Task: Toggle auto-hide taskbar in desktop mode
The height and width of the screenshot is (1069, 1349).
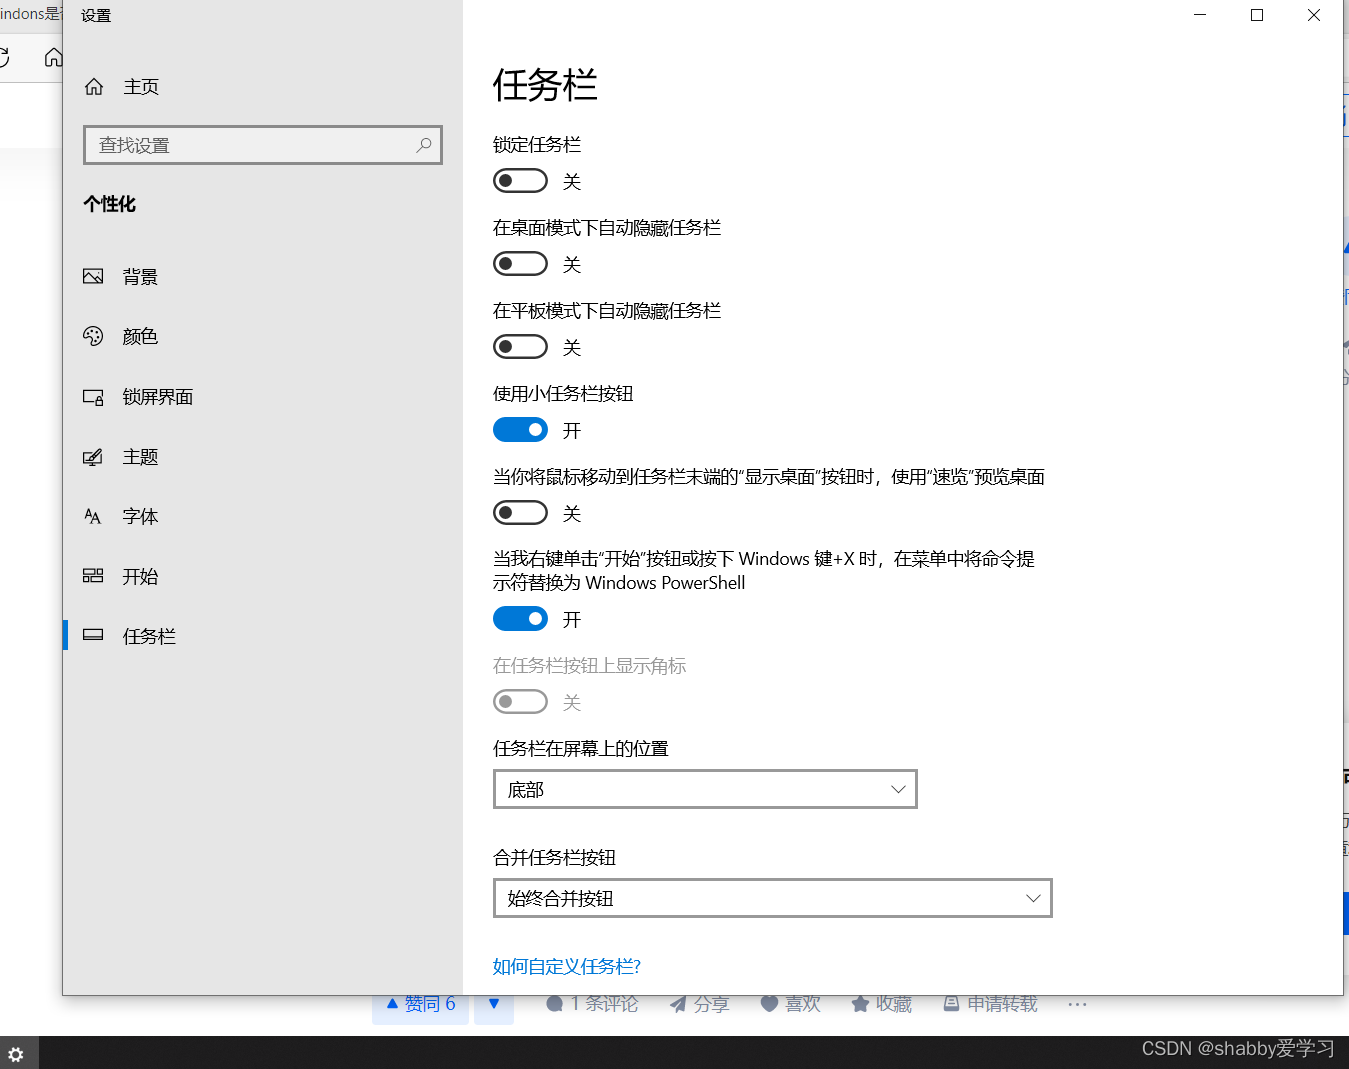Action: (x=520, y=264)
